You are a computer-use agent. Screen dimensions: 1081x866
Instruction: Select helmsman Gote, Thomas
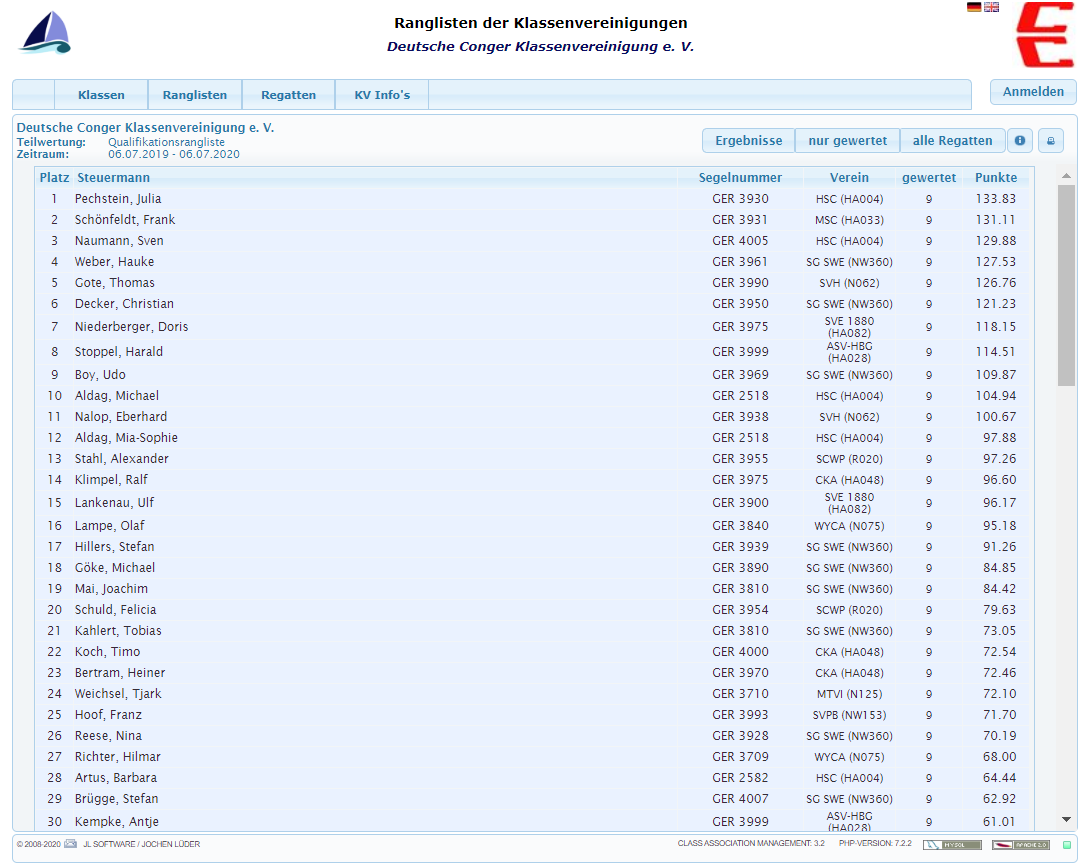point(114,283)
